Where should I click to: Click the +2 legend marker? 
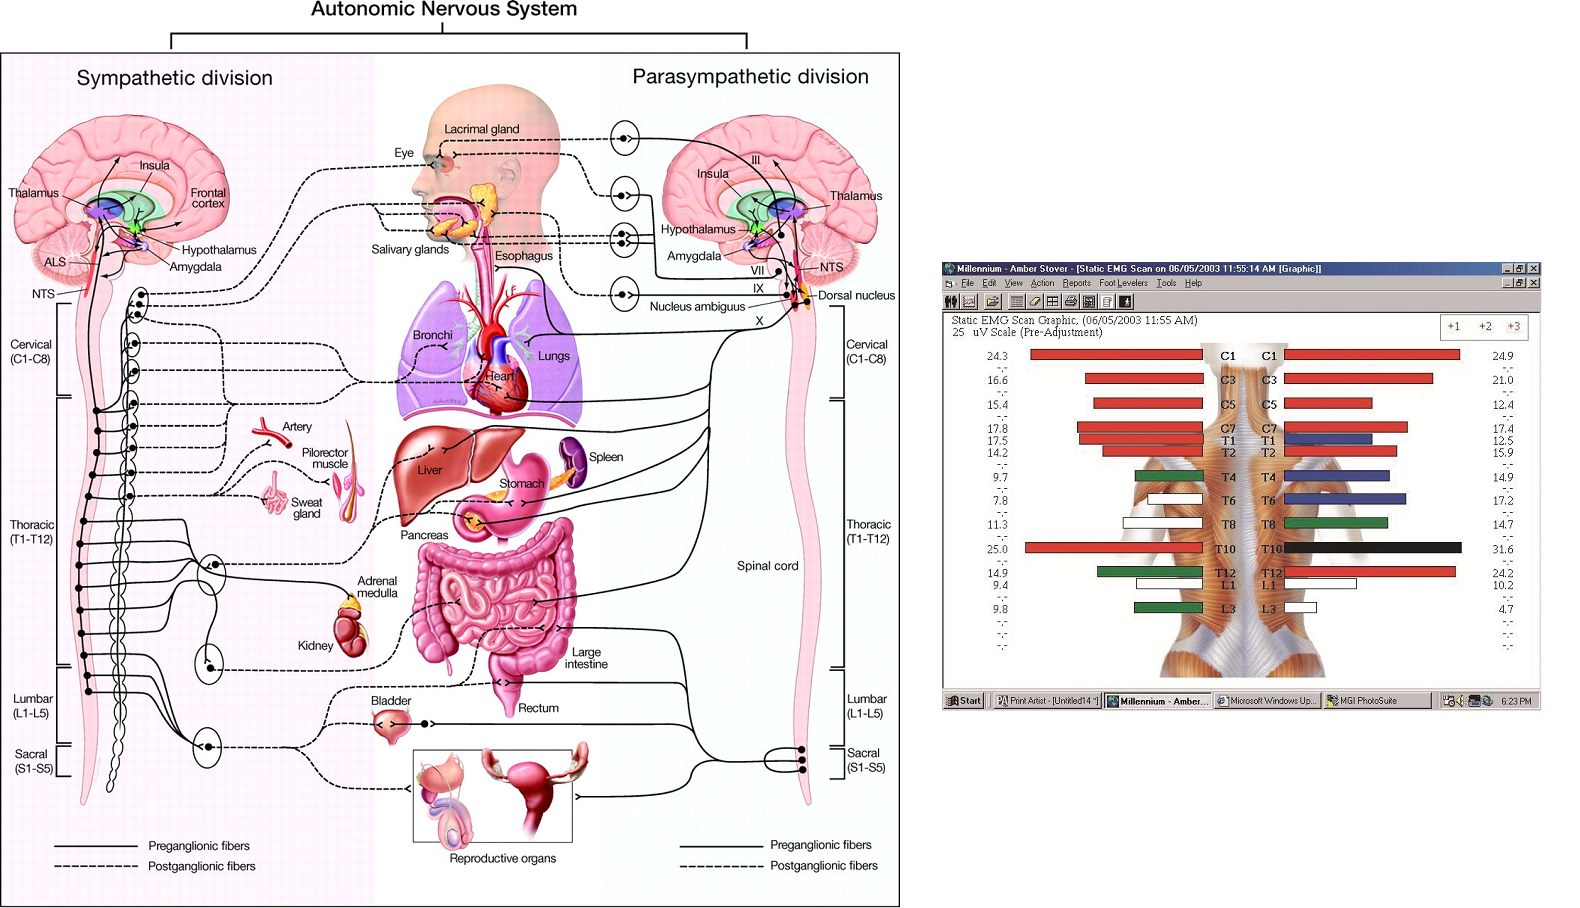point(1485,326)
